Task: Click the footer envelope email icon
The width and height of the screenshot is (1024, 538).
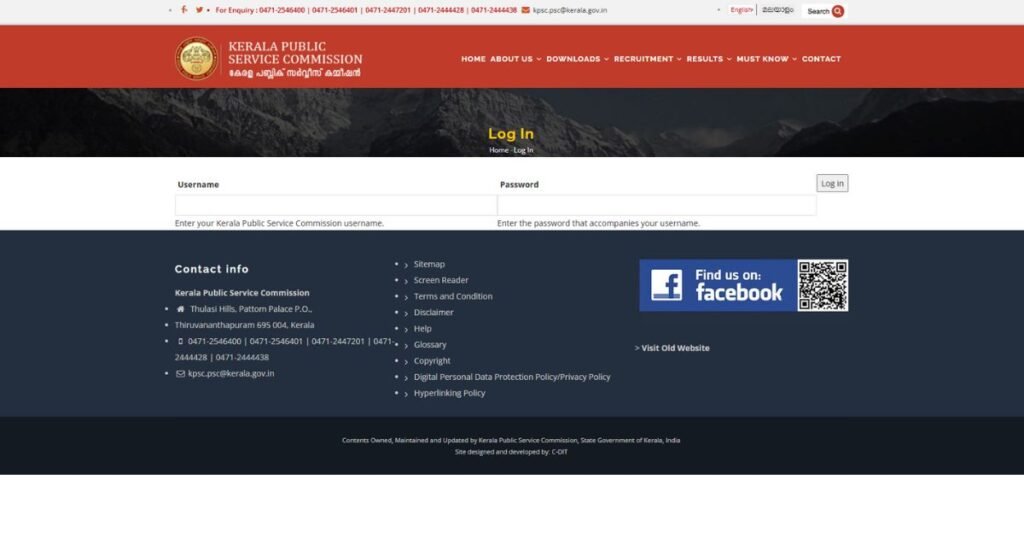Action: [x=180, y=373]
